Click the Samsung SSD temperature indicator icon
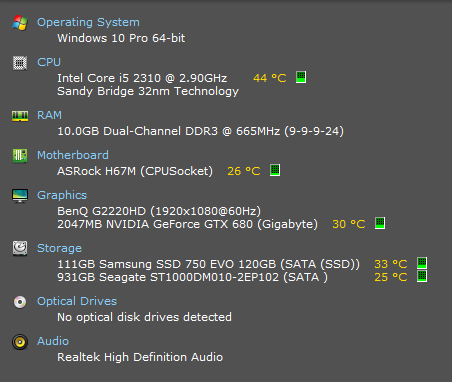The height and width of the screenshot is (382, 452). click(422, 263)
